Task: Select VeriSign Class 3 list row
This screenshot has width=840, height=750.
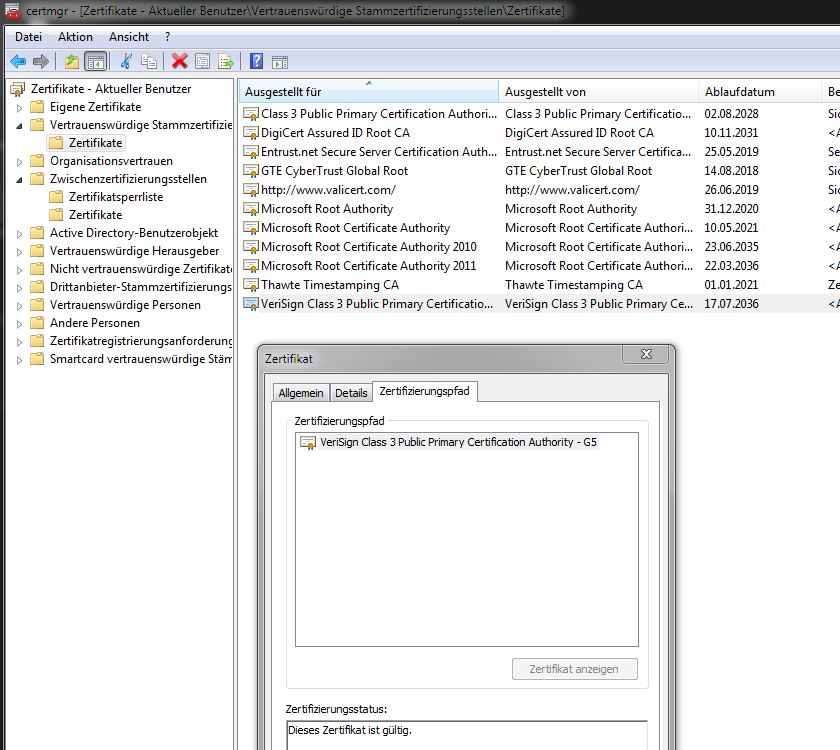Action: [539, 304]
